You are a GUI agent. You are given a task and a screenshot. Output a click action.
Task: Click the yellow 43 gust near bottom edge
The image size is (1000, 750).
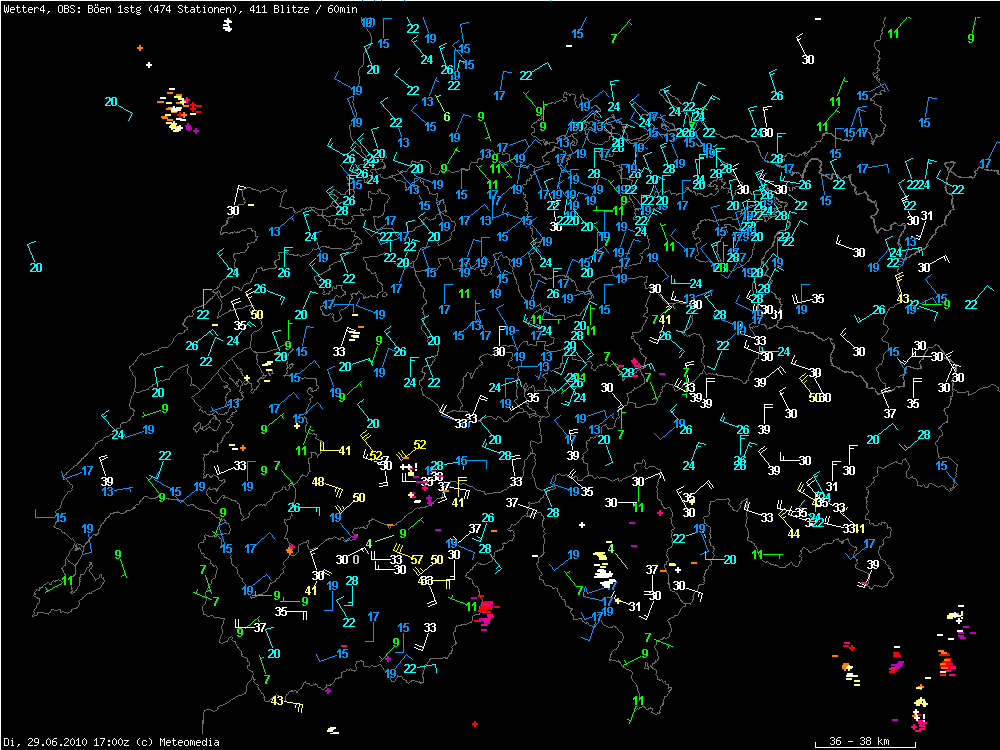pyautogui.click(x=277, y=700)
